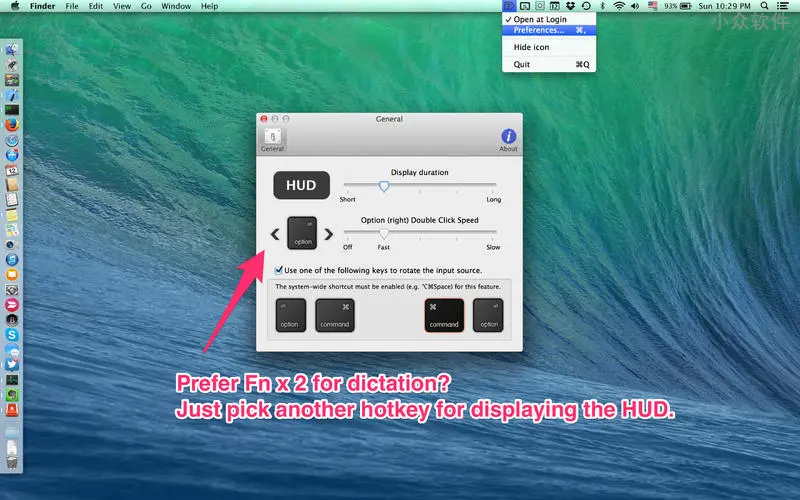Choose Hide icon menu item
The height and width of the screenshot is (500, 800).
[549, 47]
